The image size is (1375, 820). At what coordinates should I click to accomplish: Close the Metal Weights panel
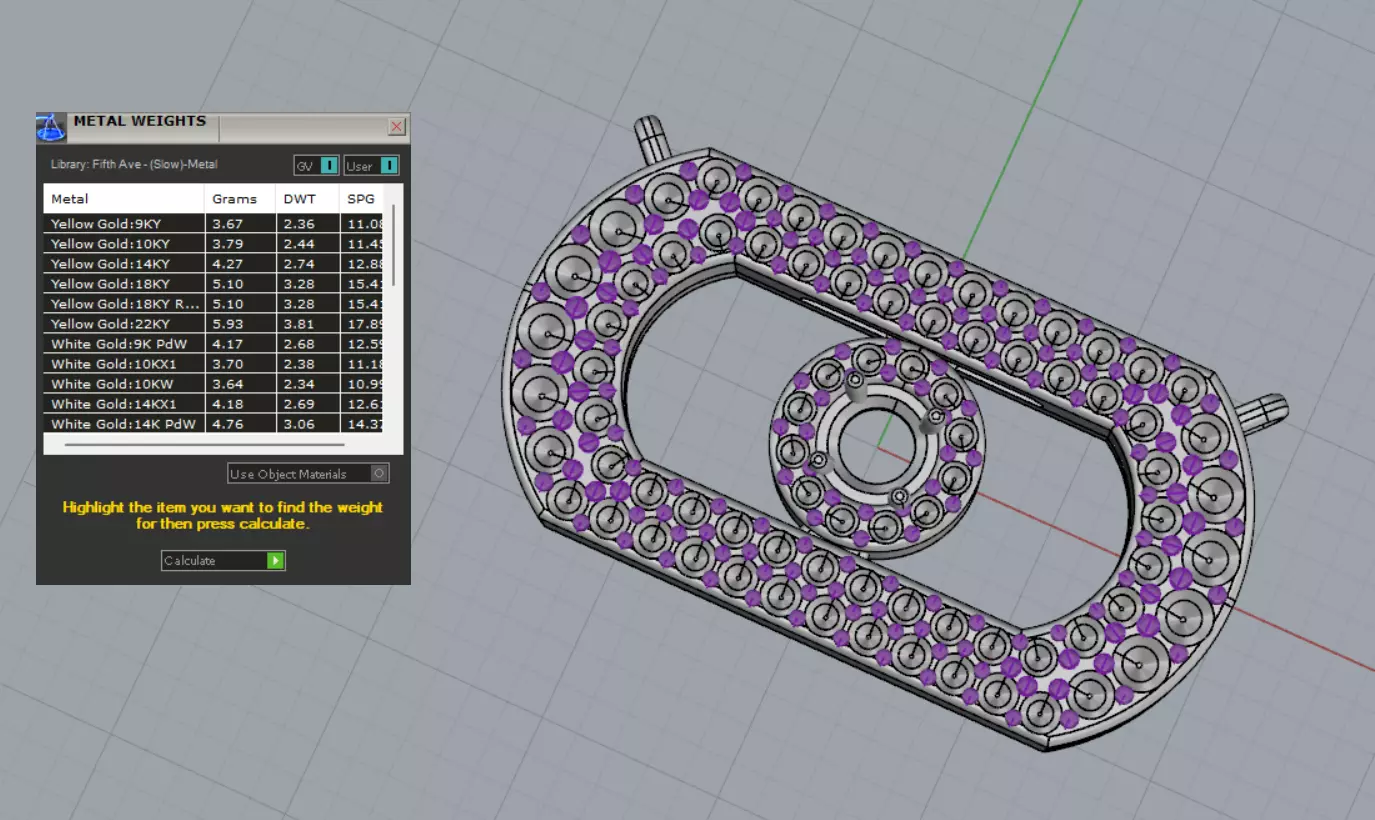[397, 127]
